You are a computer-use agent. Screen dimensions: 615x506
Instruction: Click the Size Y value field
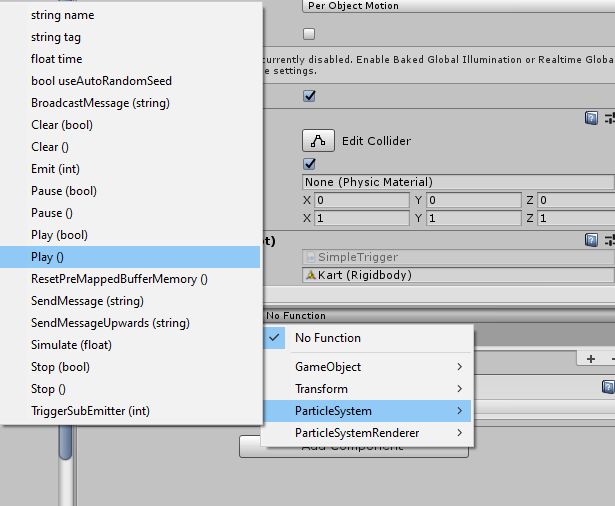[474, 218]
